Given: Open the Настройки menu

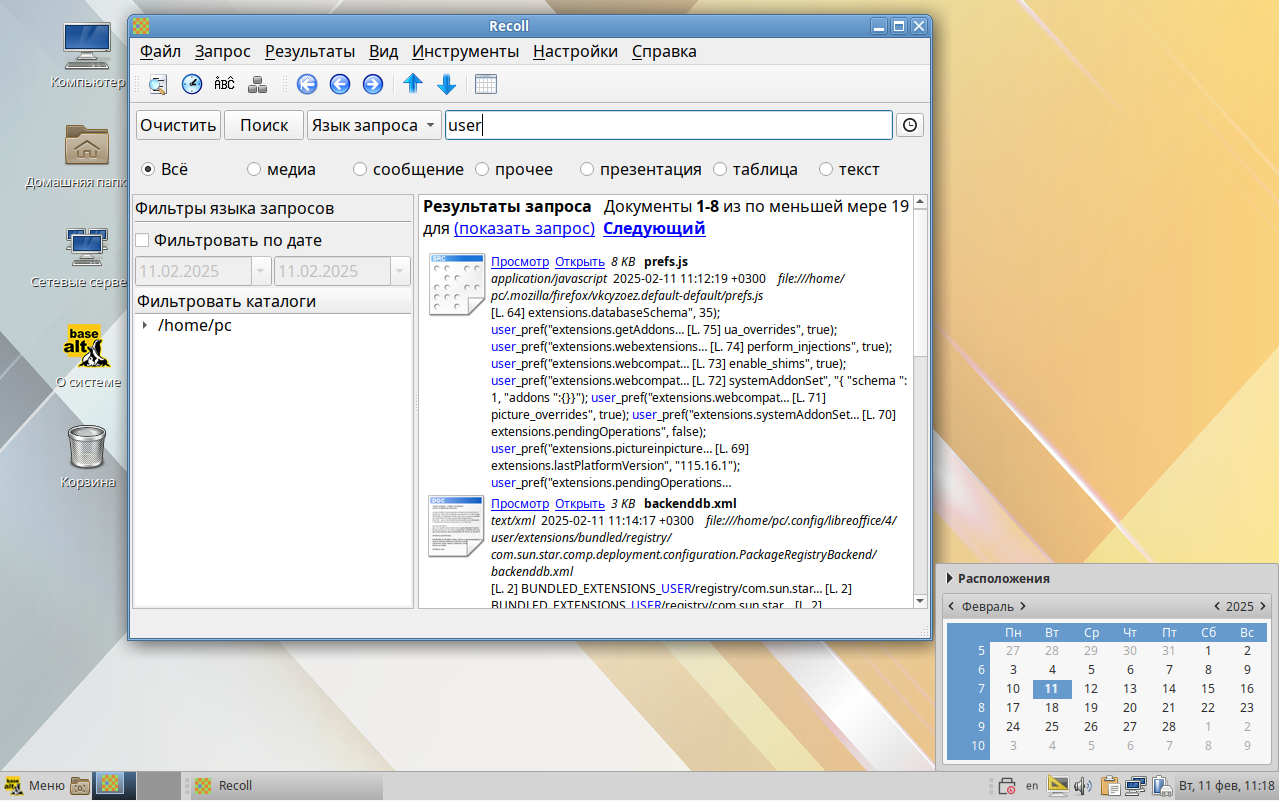Looking at the screenshot, I should tap(575, 52).
